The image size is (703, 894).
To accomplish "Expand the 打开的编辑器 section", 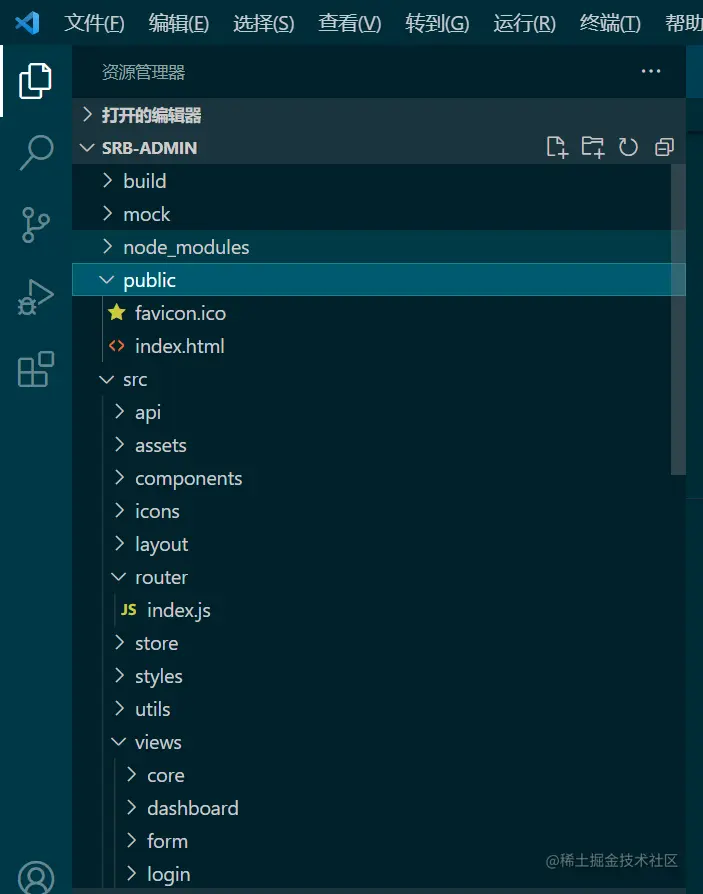I will point(87,115).
